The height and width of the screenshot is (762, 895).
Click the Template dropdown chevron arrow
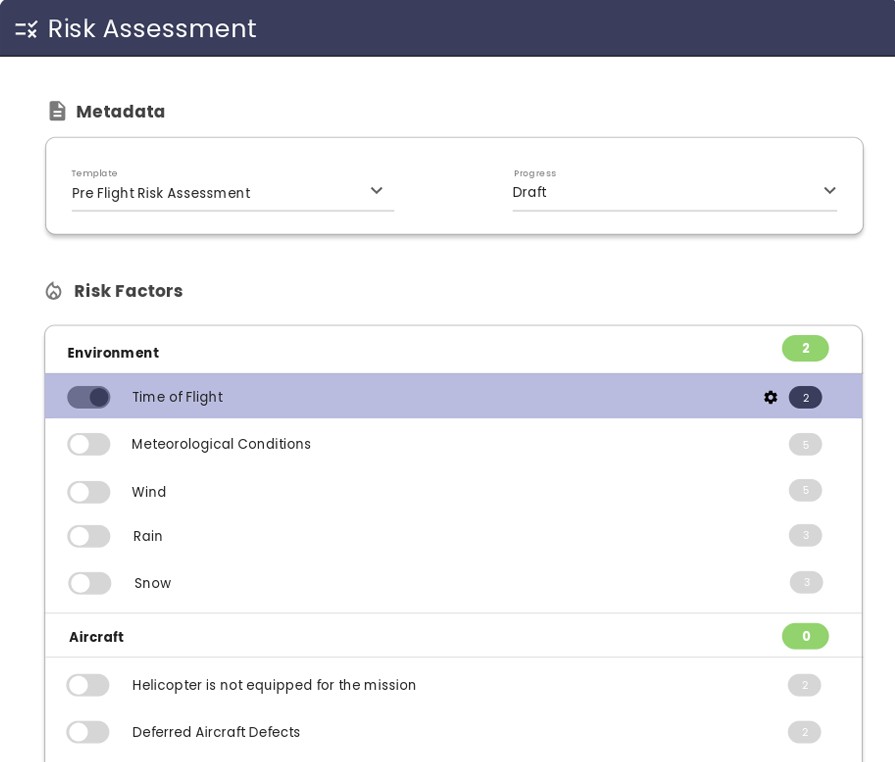[x=376, y=191]
